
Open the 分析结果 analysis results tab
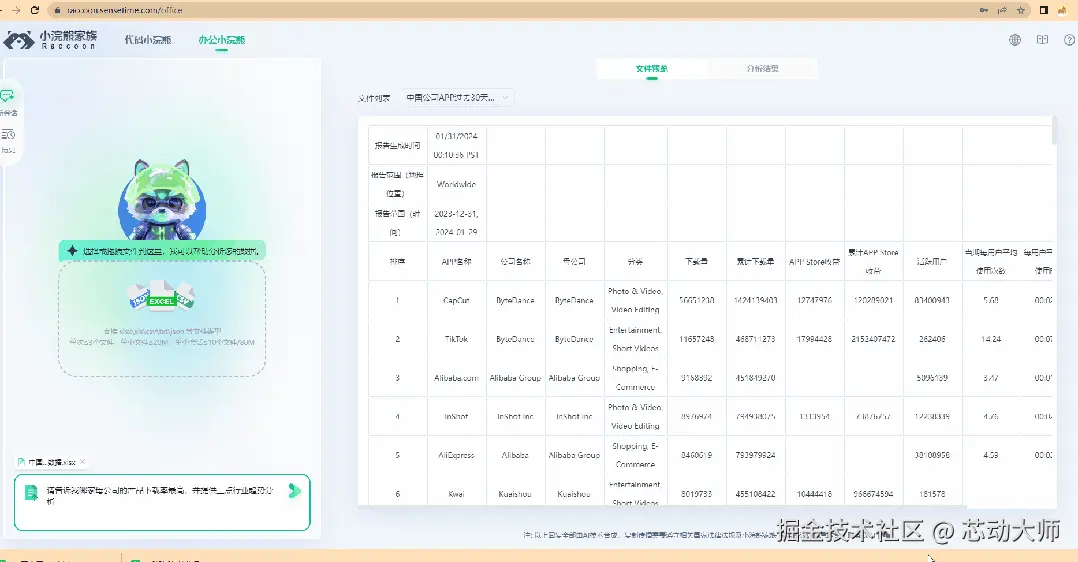pyautogui.click(x=762, y=69)
